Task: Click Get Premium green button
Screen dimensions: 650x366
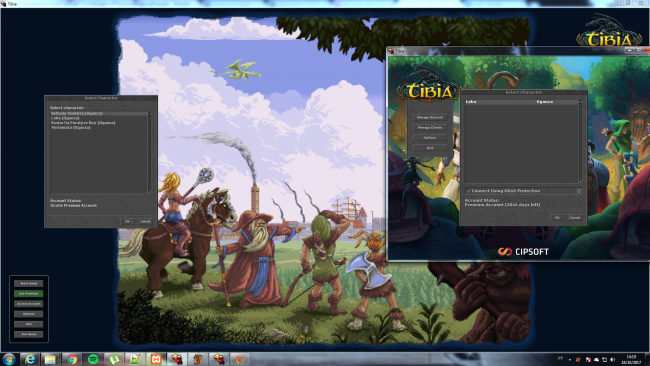Action: 29,293
